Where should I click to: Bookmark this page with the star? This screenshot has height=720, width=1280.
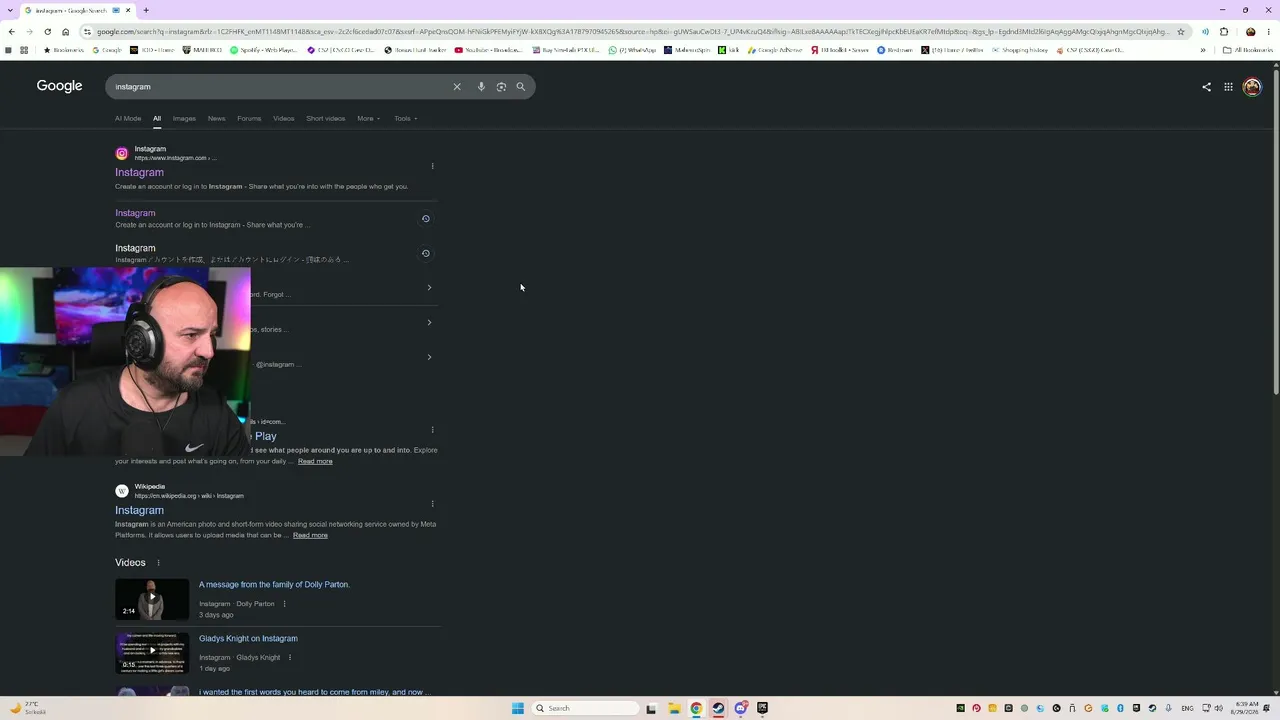[1181, 32]
